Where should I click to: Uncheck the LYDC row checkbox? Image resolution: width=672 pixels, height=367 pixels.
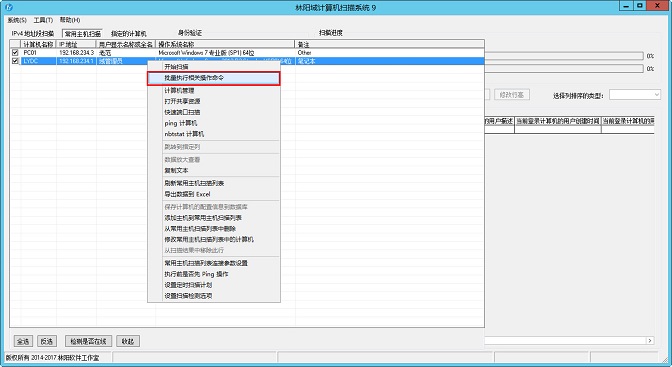tap(15, 61)
